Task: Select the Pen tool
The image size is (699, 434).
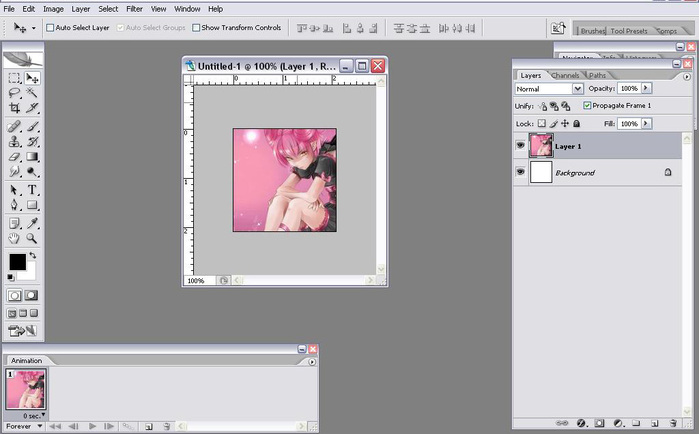Action: (14, 205)
